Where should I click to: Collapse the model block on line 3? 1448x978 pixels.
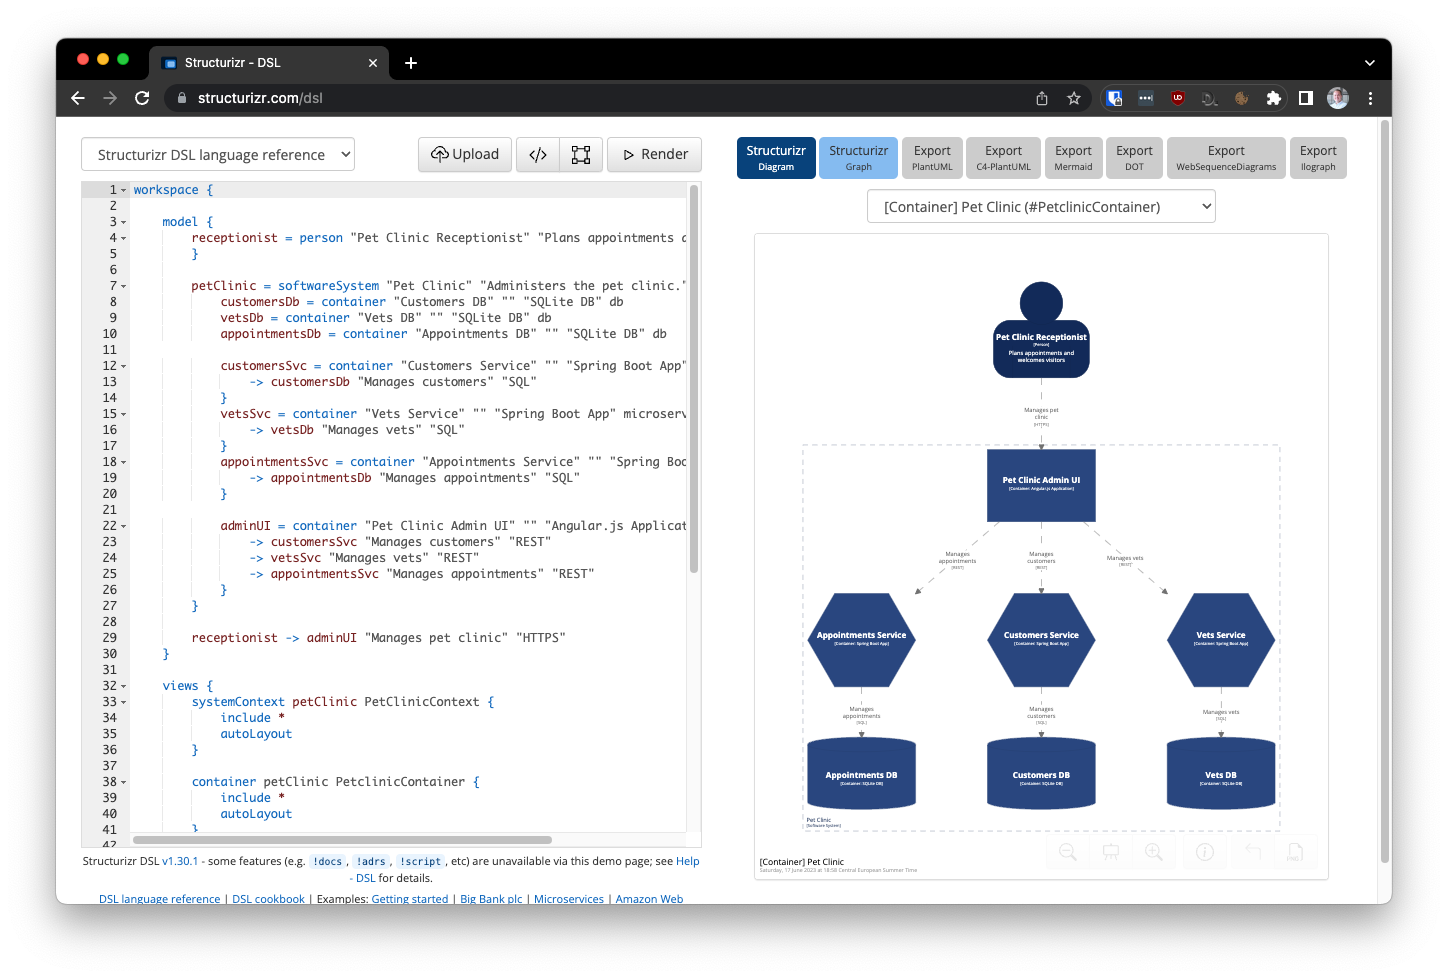(124, 222)
